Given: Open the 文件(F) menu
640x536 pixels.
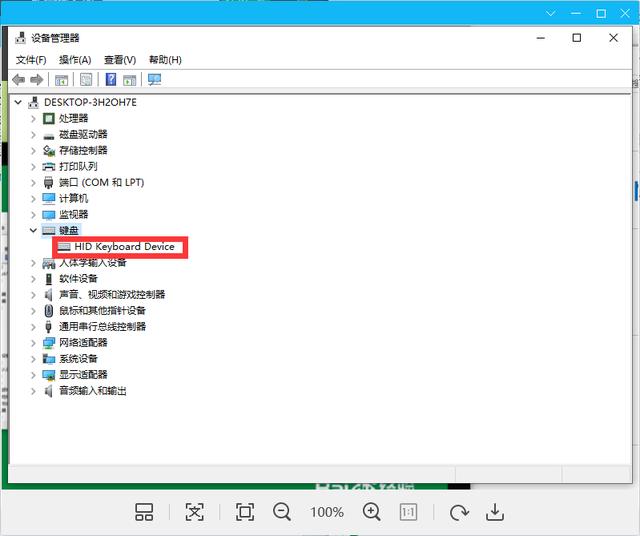Looking at the screenshot, I should [x=31, y=60].
